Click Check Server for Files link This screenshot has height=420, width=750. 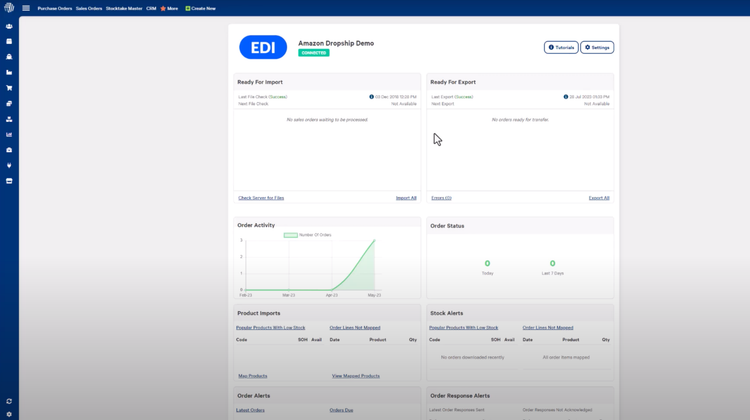coord(261,198)
